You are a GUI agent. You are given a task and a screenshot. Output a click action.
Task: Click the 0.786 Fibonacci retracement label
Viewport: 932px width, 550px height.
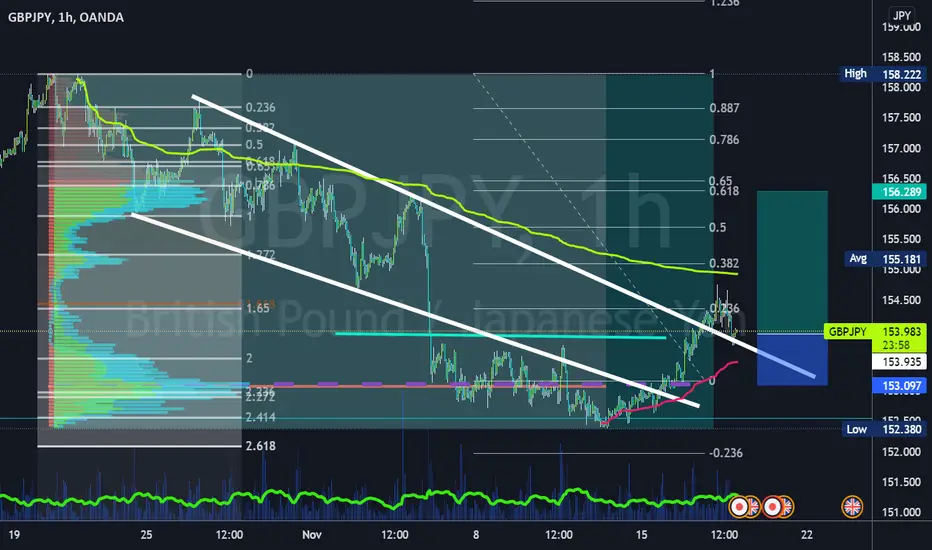[x=724, y=140]
